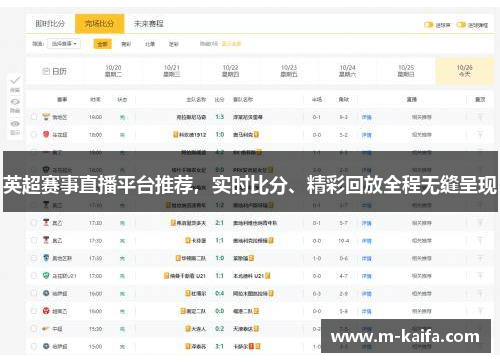Select the 10/21 date tab
500x362 pixels.
click(x=172, y=71)
